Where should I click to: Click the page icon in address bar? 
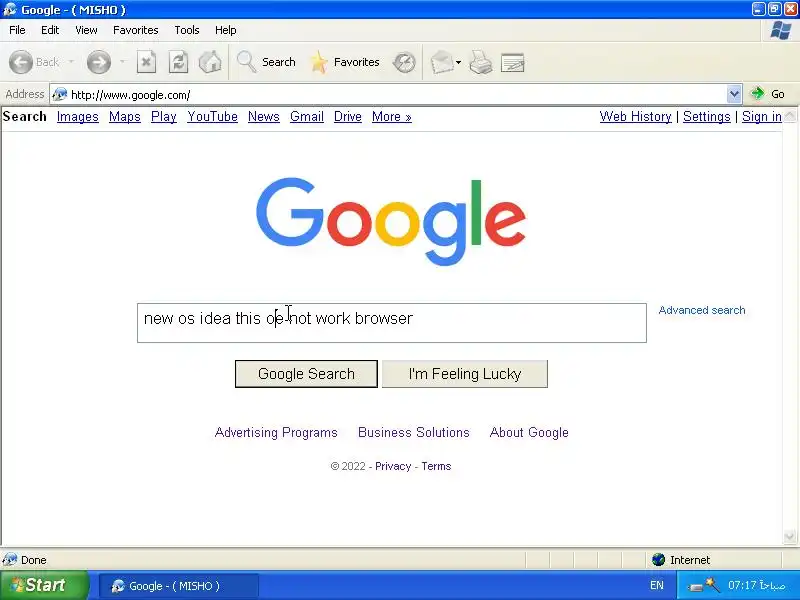[60, 94]
